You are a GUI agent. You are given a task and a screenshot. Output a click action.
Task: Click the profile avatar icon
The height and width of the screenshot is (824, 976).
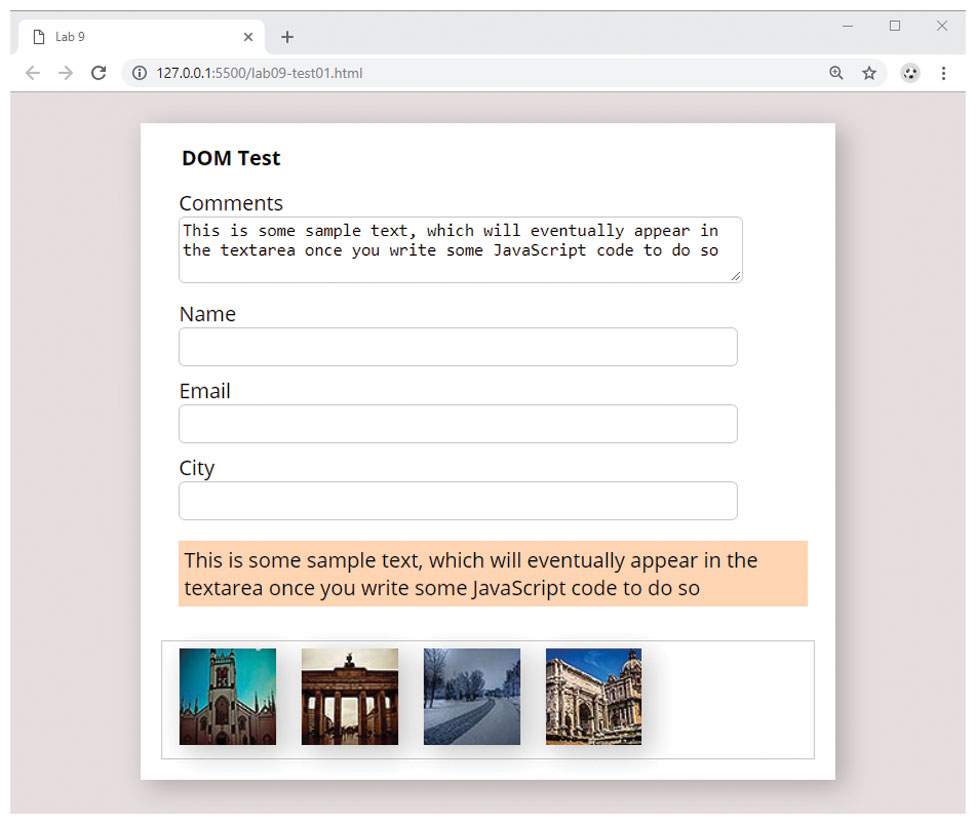click(x=909, y=73)
